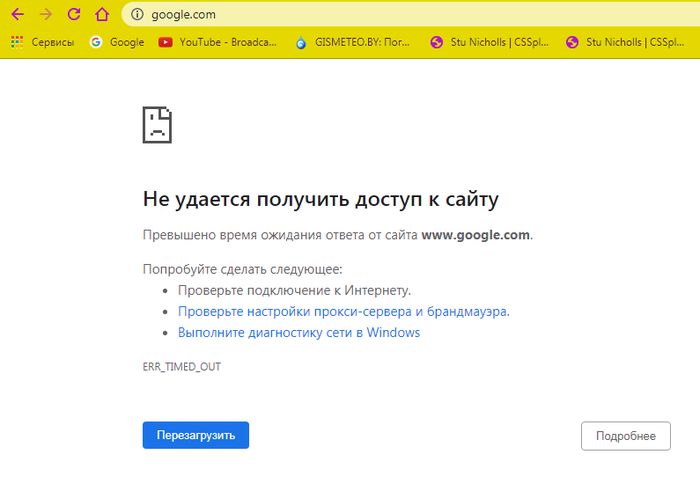Focus the address bar showing google.com
Screen dimensions: 700x484
400,15
